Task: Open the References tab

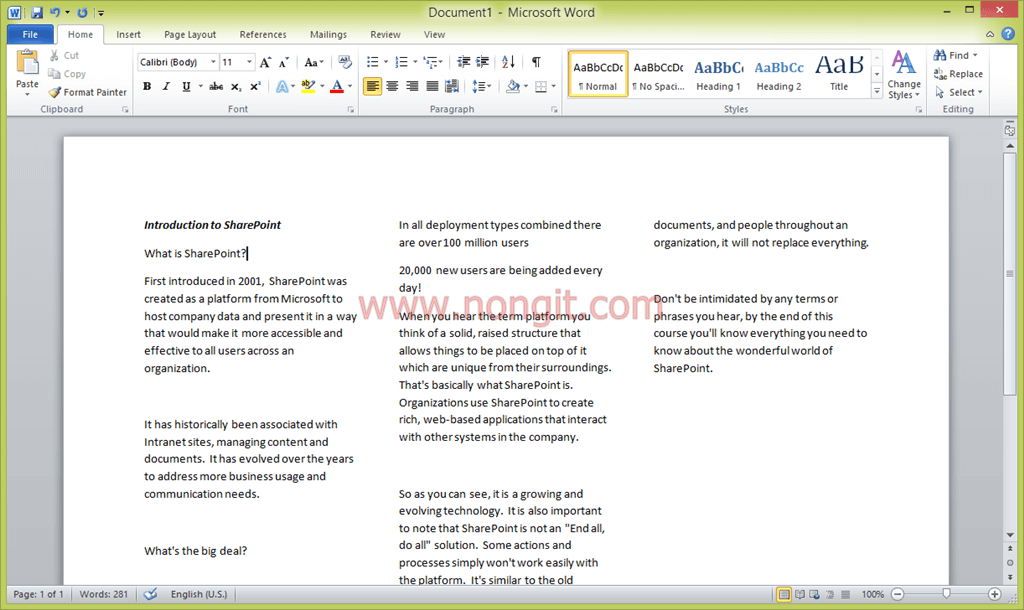Action: coord(263,34)
